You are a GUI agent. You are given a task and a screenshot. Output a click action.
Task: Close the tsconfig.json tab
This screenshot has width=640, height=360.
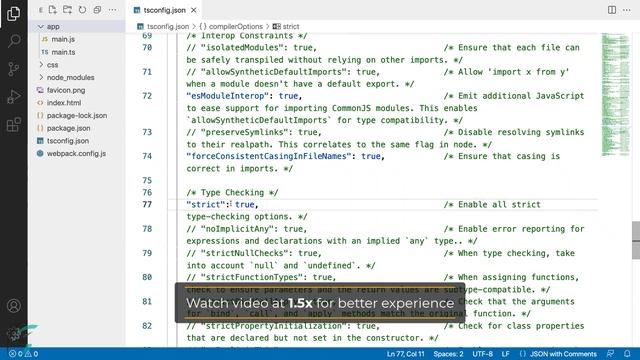point(194,10)
